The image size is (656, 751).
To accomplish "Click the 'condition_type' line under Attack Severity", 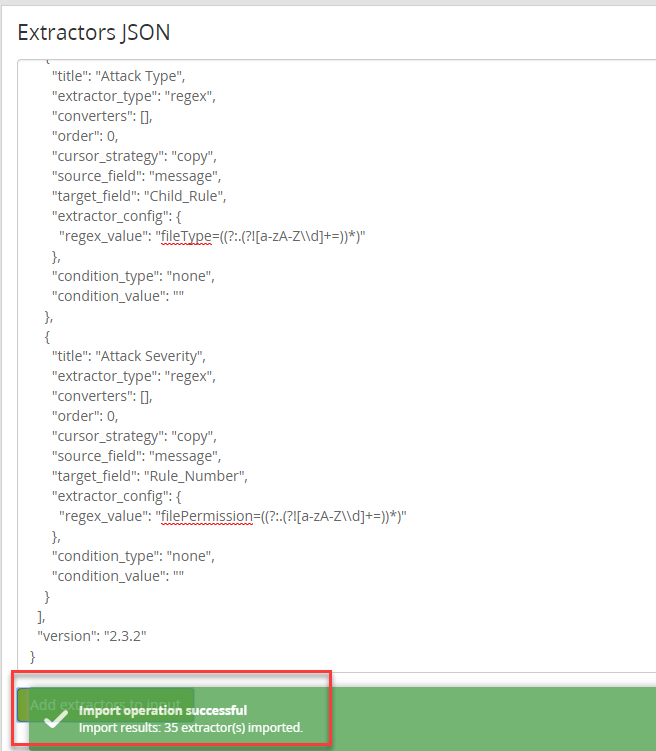I will (133, 556).
